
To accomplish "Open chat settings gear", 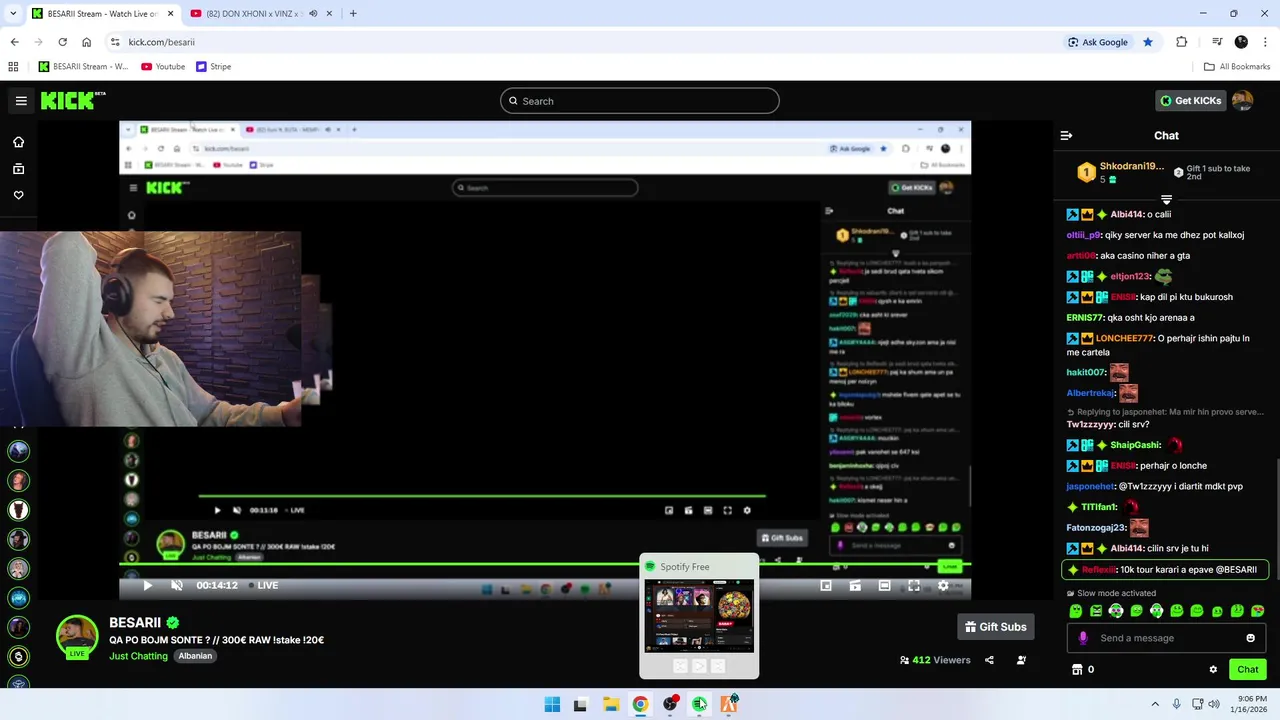I will [x=1213, y=669].
